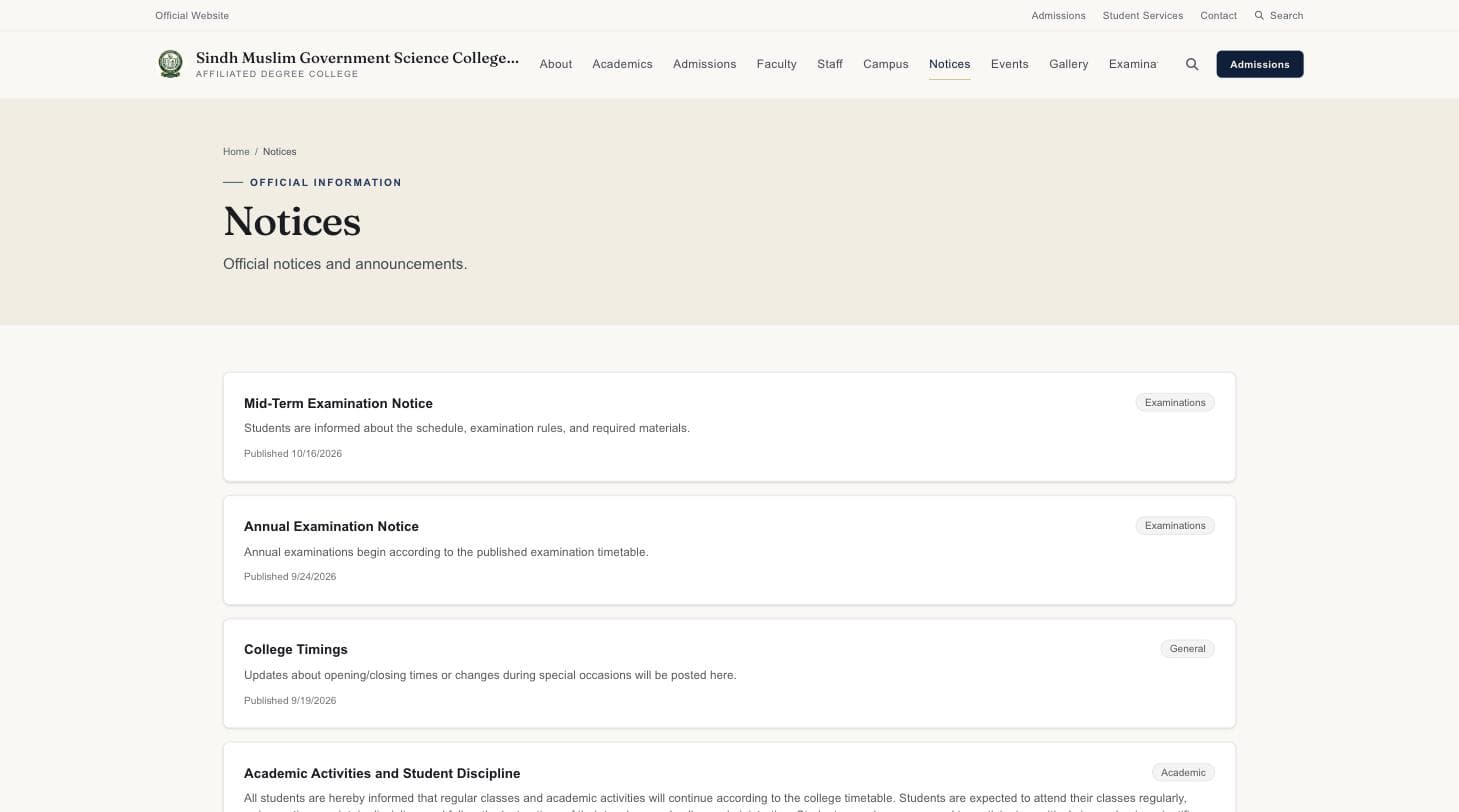Click 'OFFICIAL INFORMATION' label

click(326, 183)
